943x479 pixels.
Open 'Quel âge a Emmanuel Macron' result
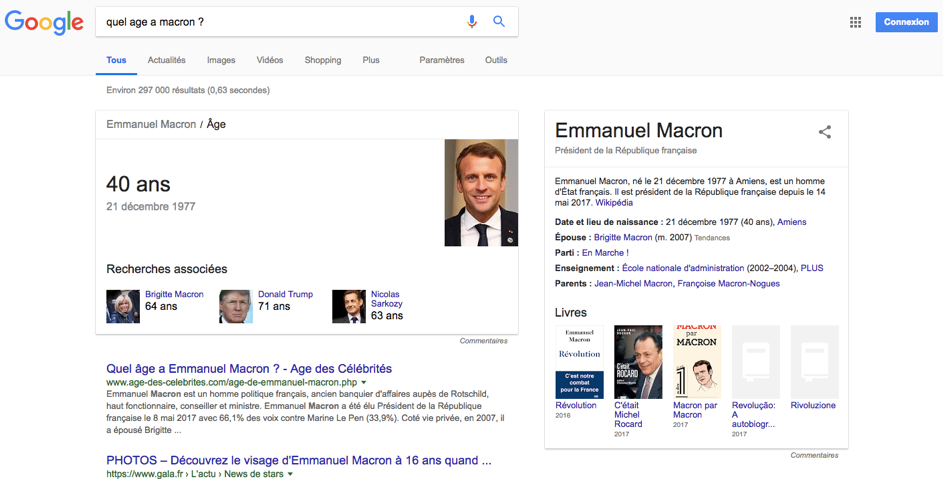click(x=249, y=369)
